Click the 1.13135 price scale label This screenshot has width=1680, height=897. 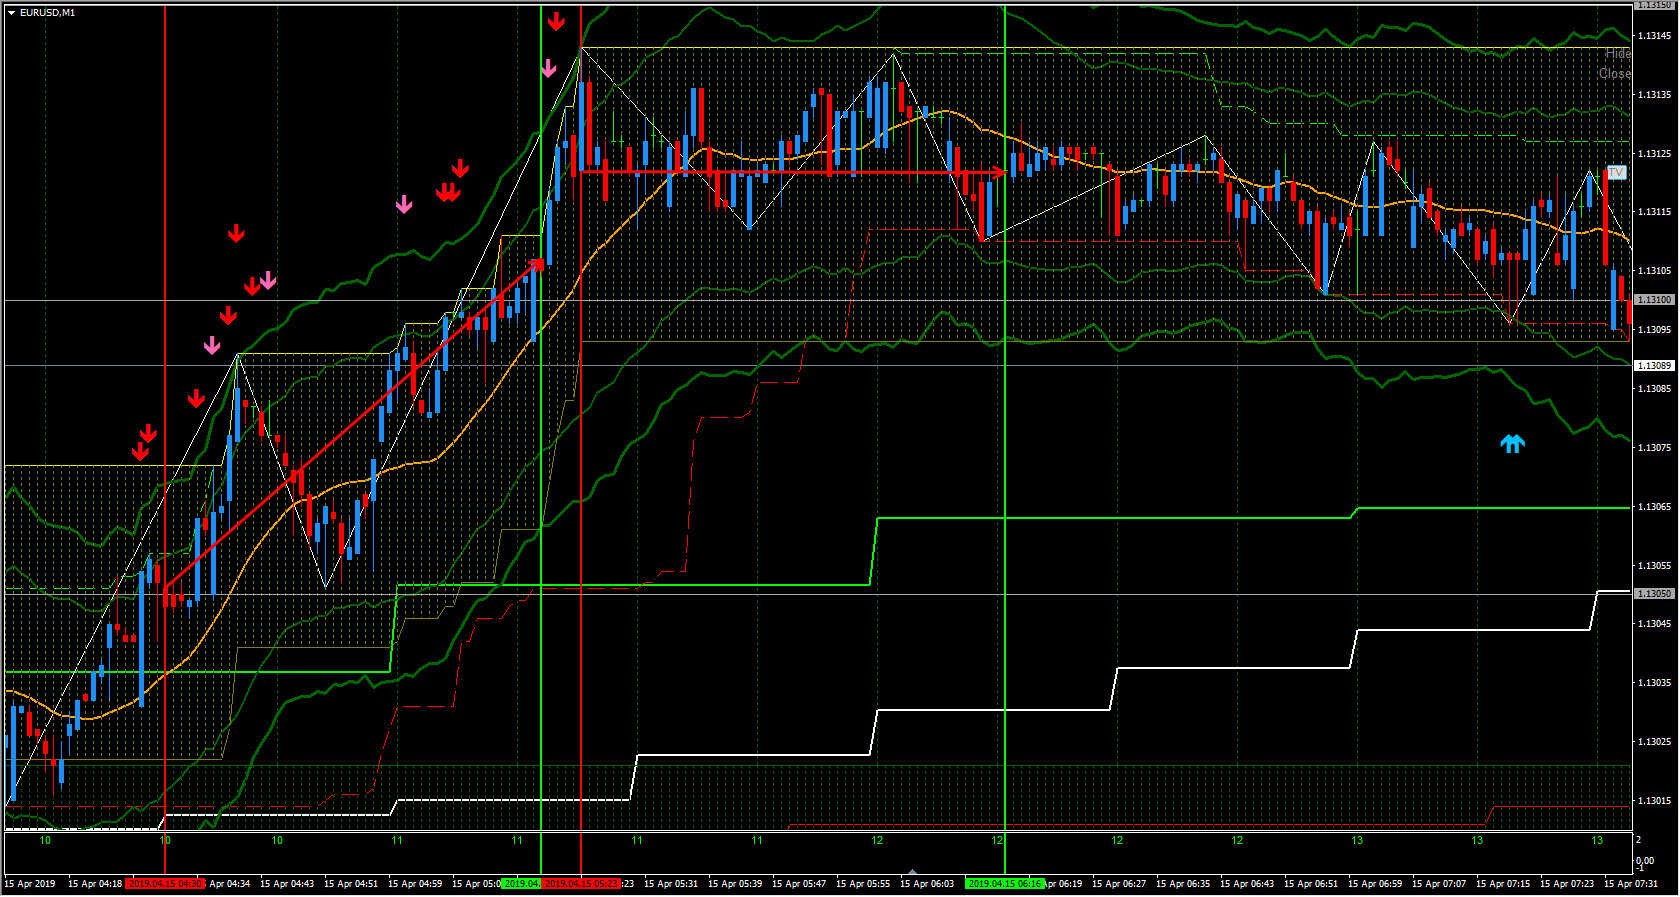tap(1654, 95)
